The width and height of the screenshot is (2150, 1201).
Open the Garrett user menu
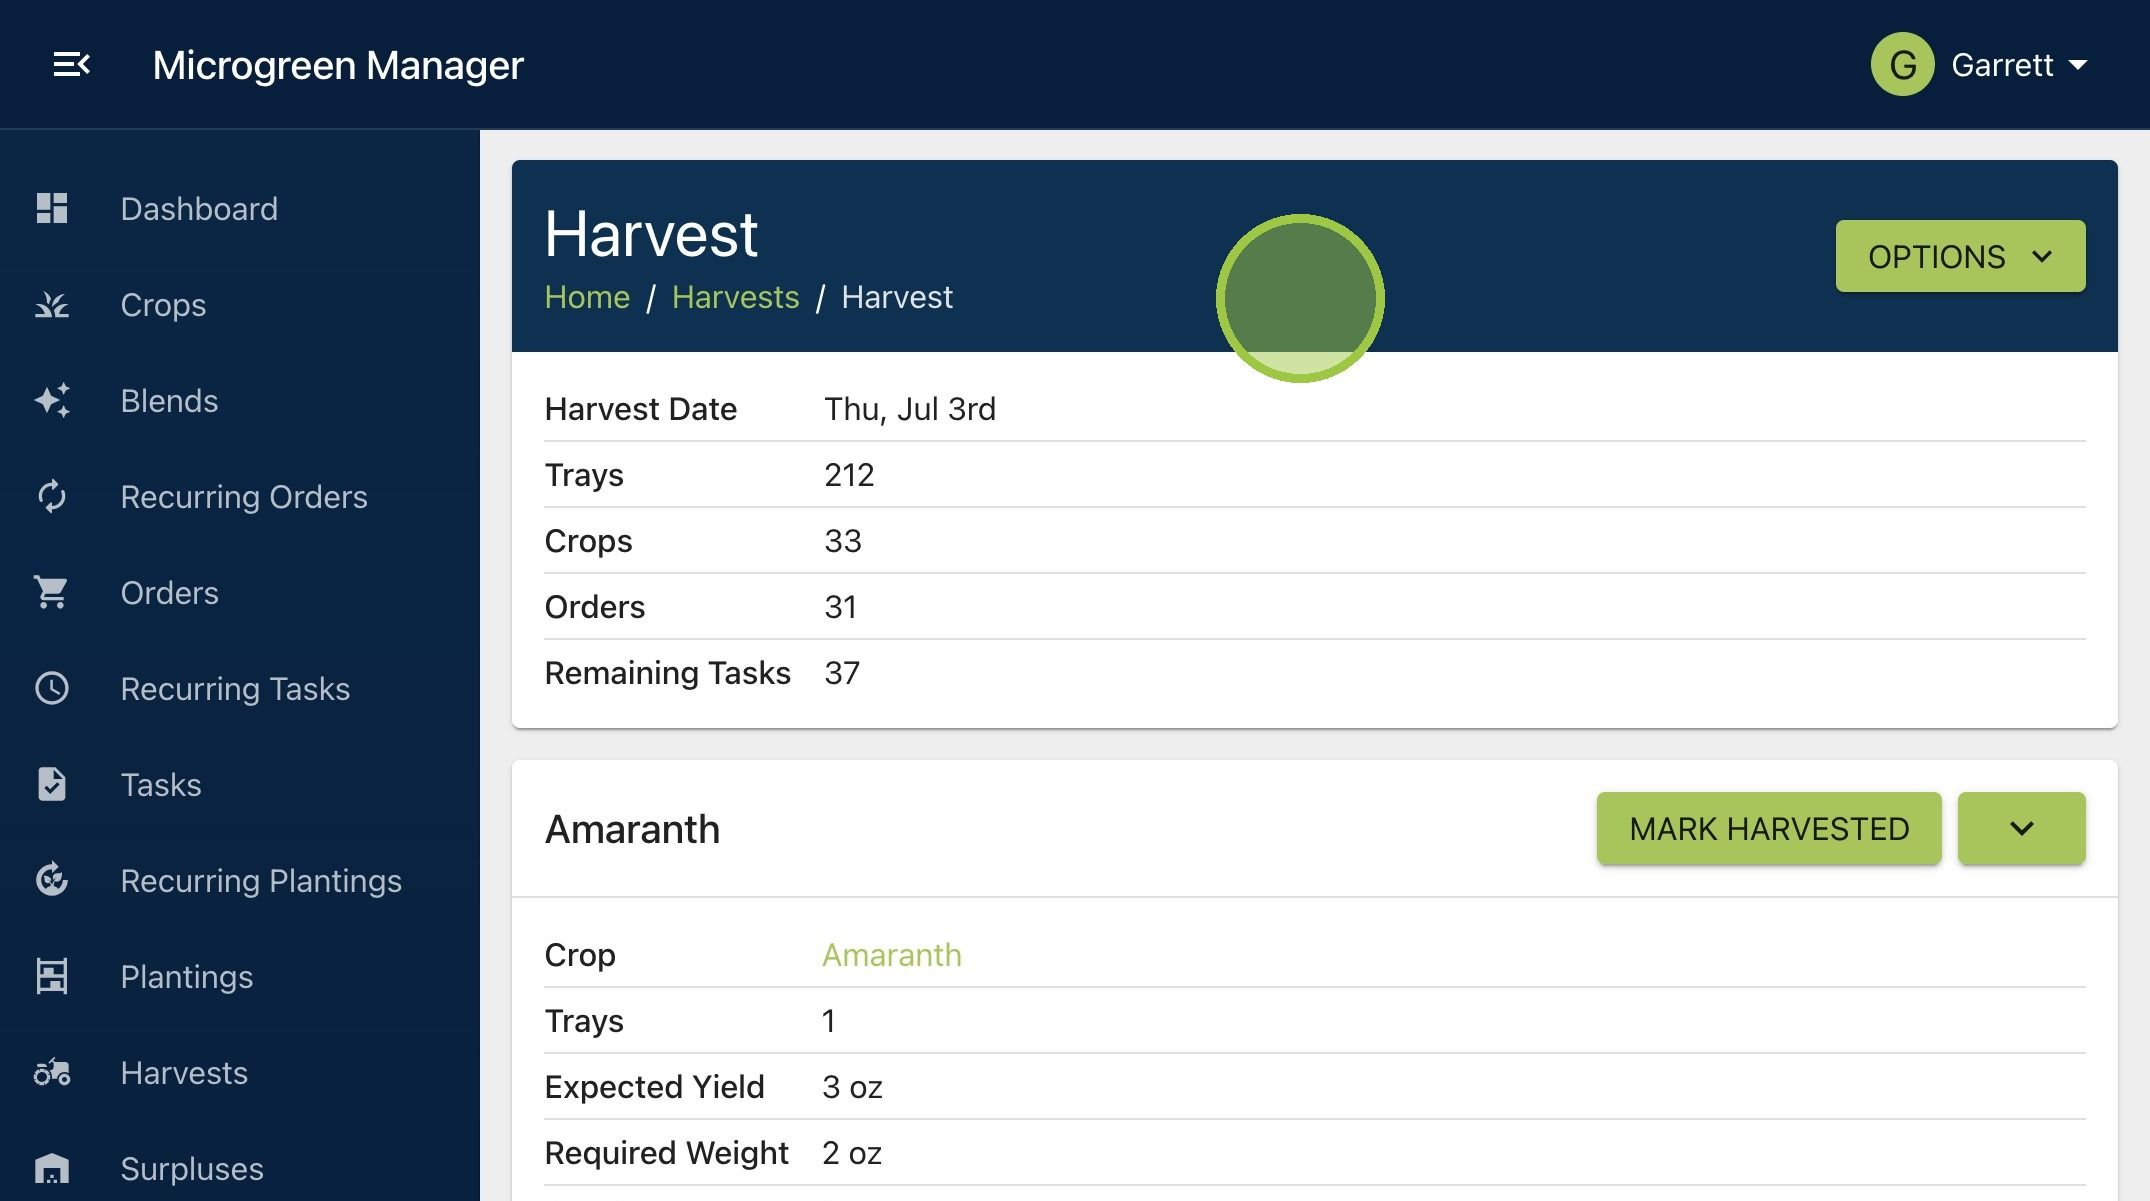1980,65
